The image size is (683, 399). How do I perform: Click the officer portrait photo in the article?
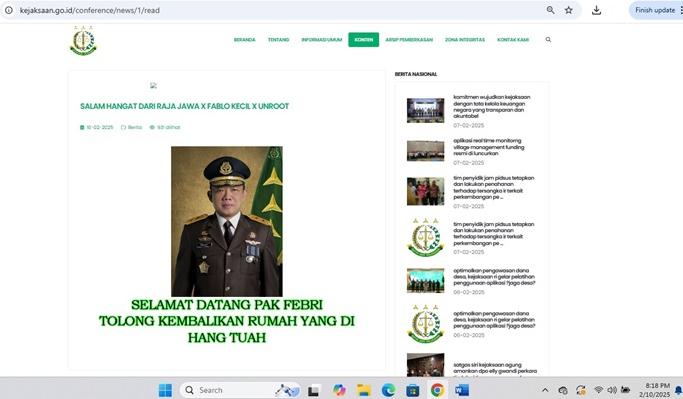tap(227, 221)
